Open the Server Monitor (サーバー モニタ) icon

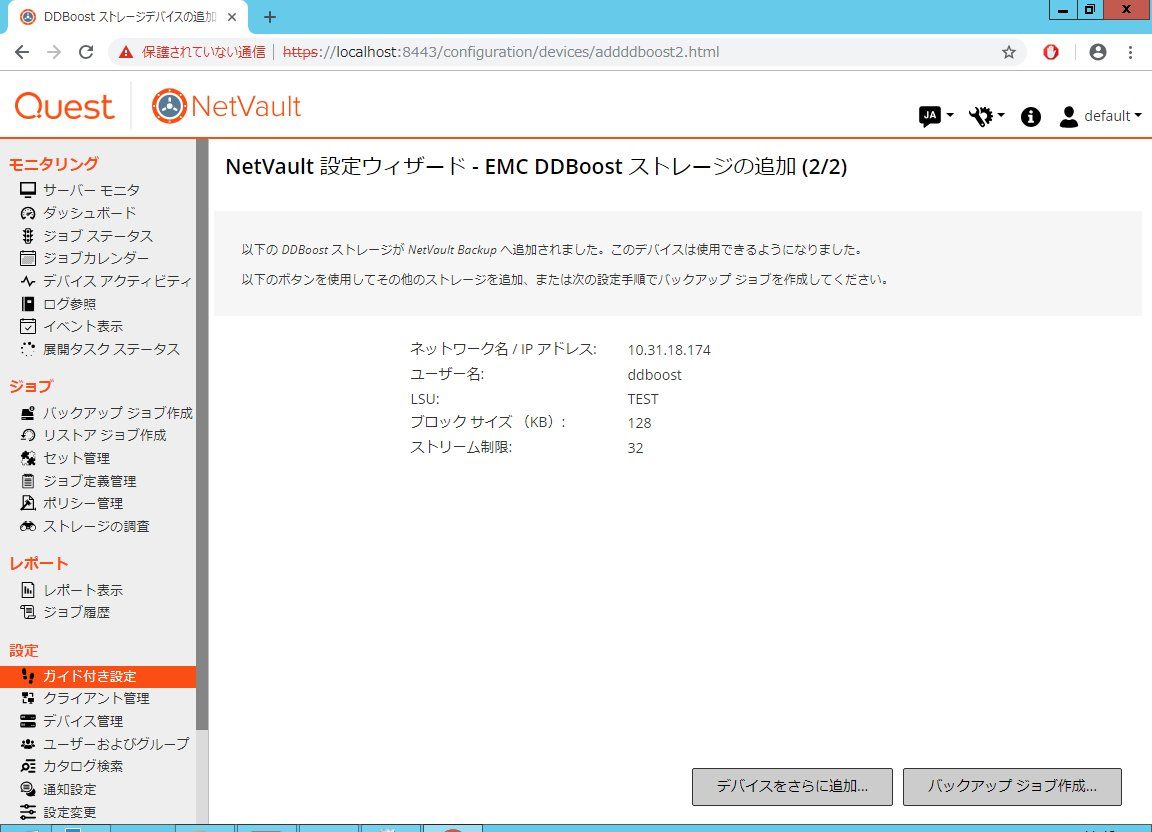click(x=28, y=190)
